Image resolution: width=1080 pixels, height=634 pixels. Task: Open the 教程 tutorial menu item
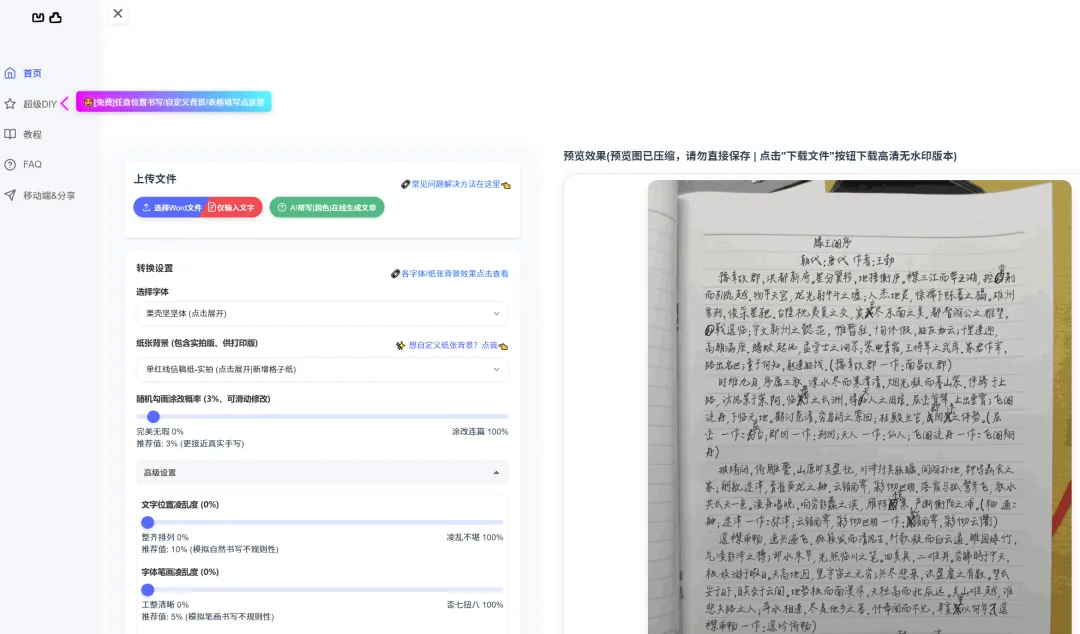pos(32,134)
